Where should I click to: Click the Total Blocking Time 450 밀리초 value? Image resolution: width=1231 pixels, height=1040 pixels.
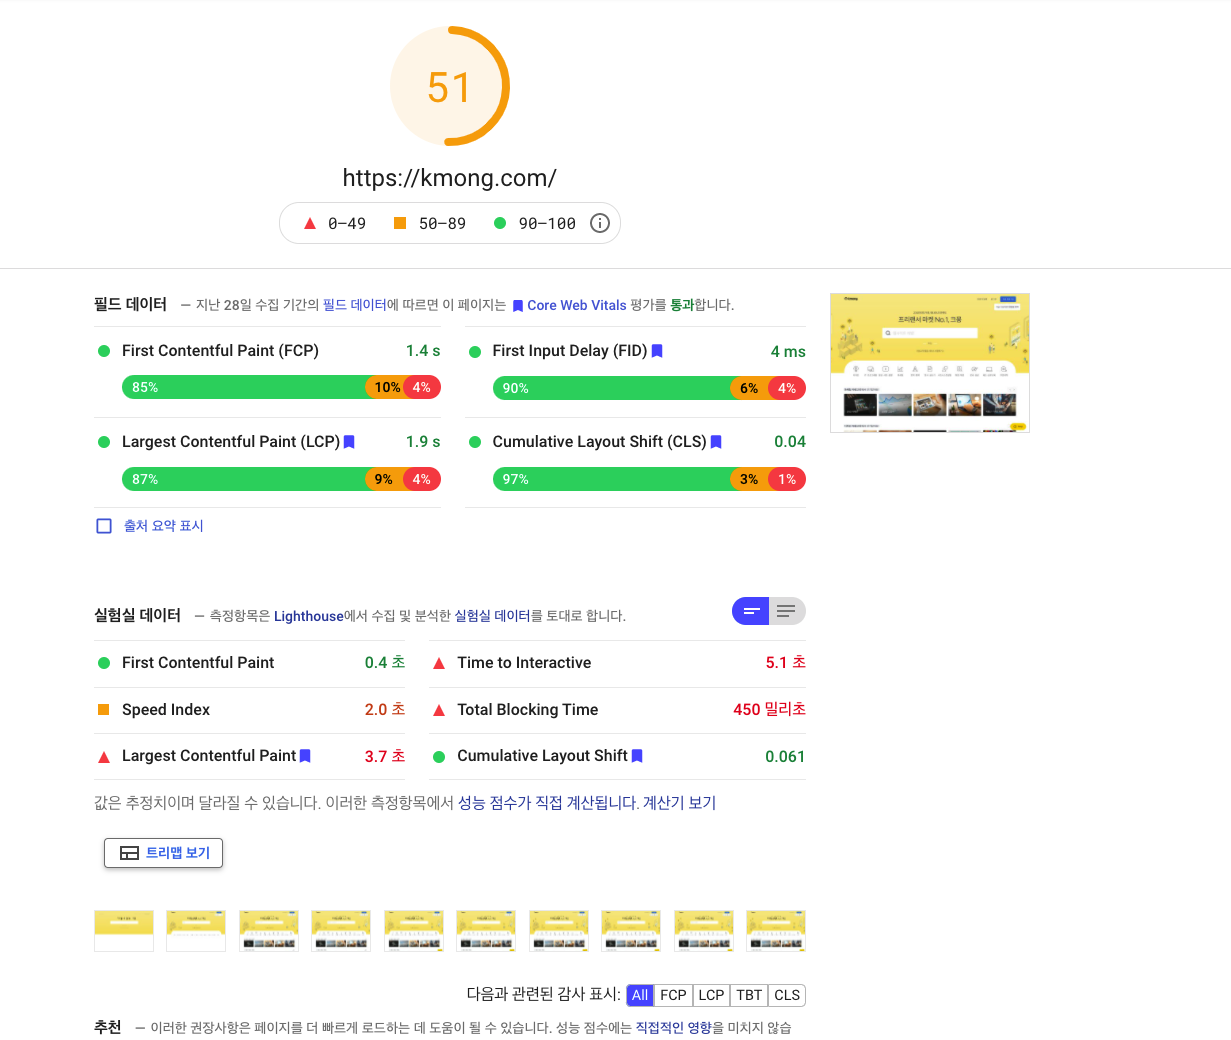pyautogui.click(x=769, y=709)
